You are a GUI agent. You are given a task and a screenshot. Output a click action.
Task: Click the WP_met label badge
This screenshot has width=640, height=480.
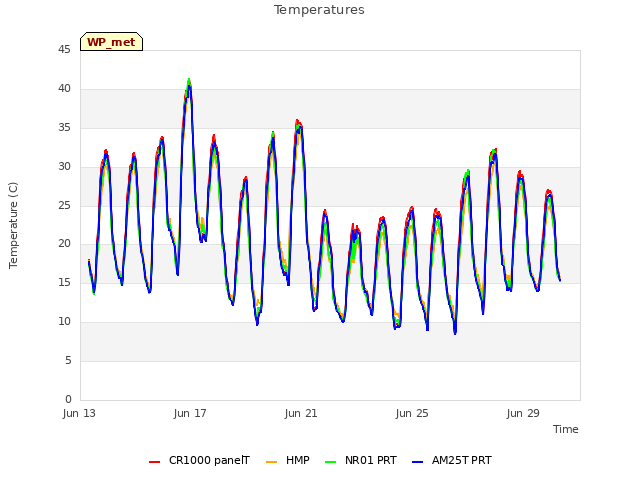click(x=111, y=42)
